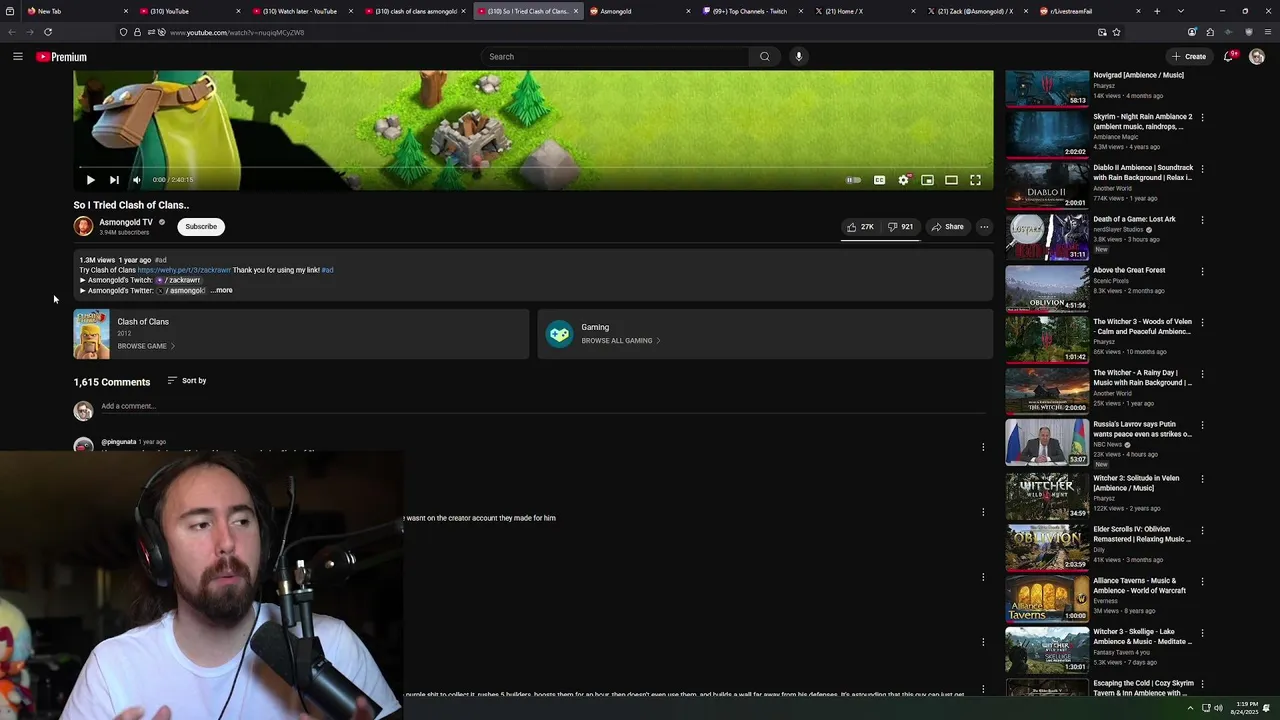Open the player settings gear
This screenshot has height=720, width=1280.
[x=904, y=180]
